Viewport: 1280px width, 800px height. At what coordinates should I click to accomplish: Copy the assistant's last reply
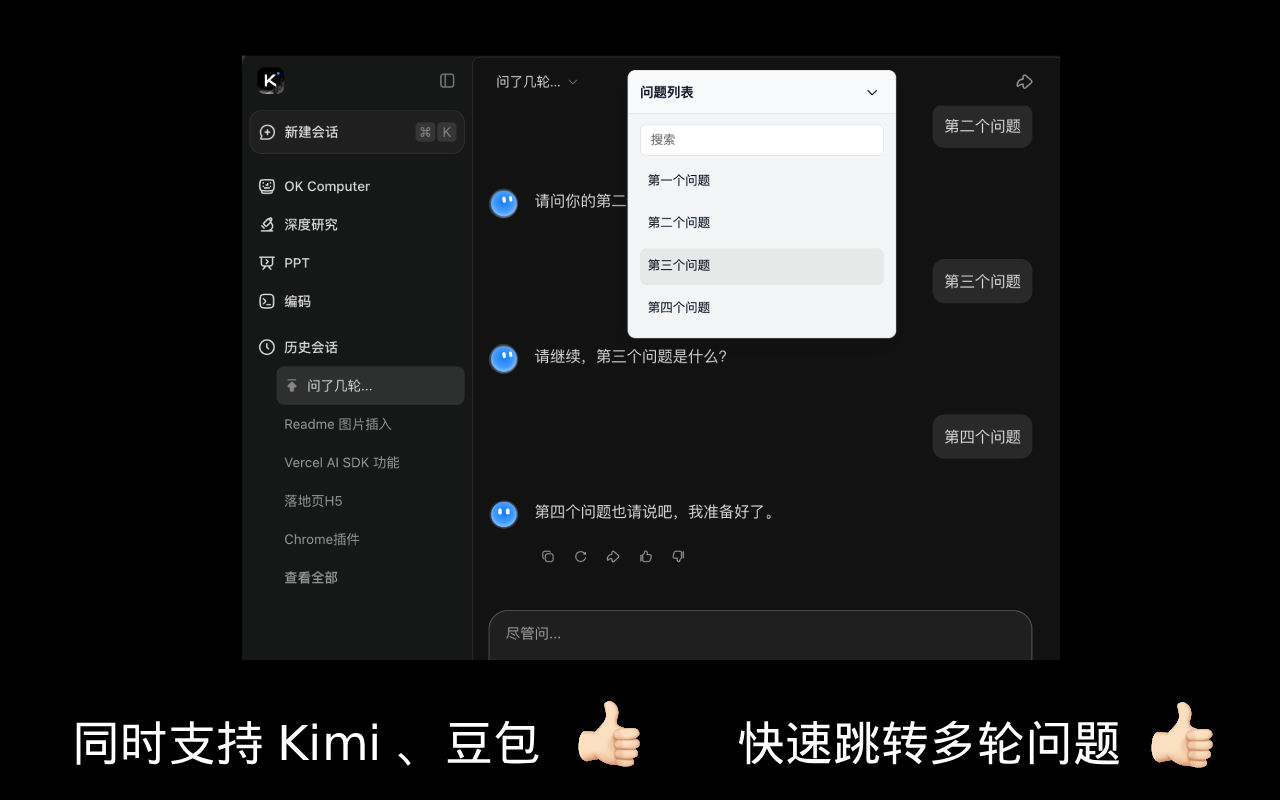click(x=548, y=556)
